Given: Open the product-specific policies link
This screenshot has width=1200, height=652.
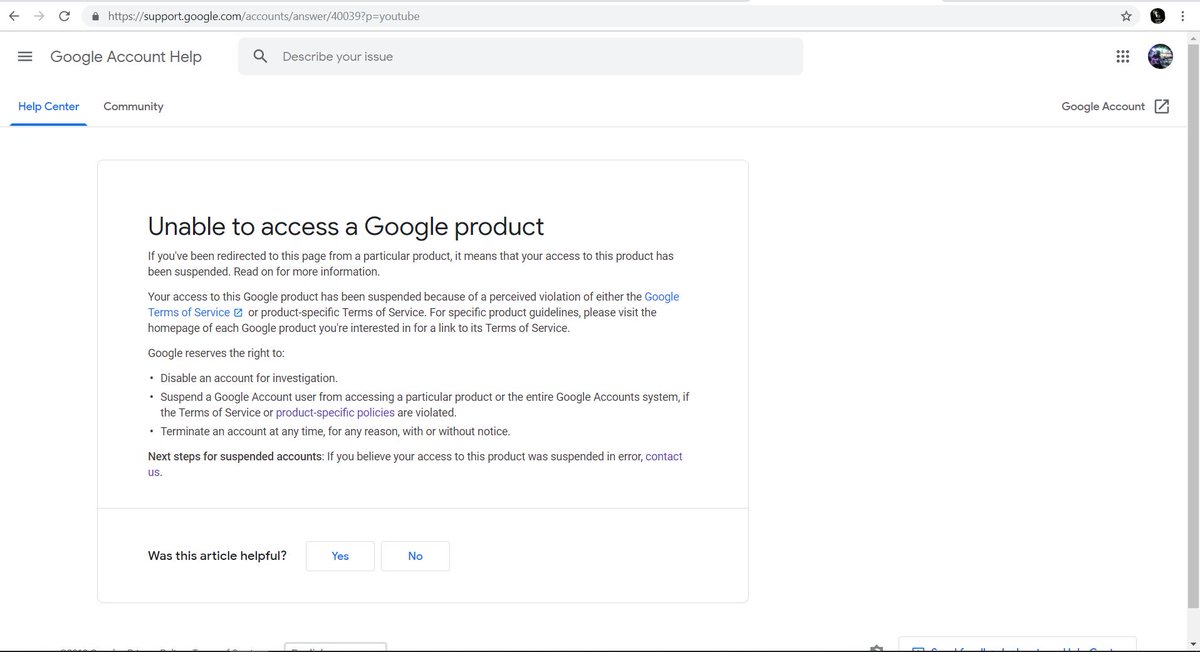Looking at the screenshot, I should (x=335, y=412).
